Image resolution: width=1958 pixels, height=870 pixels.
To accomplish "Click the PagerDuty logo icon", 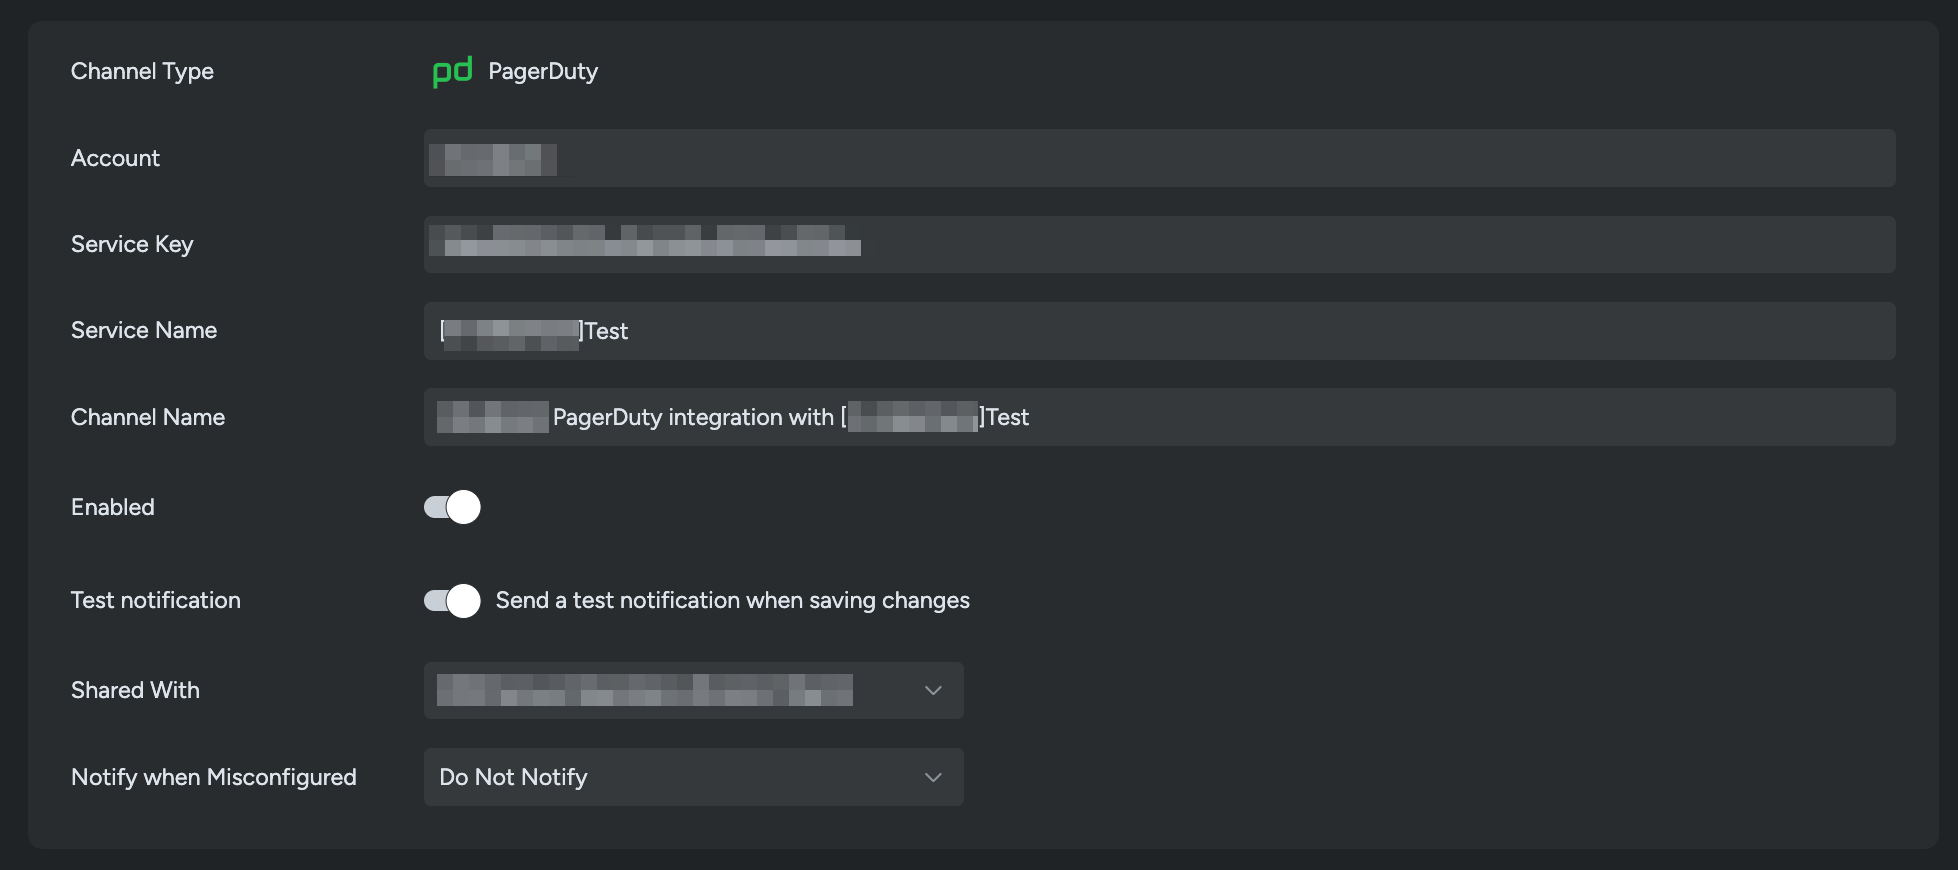I will 452,71.
